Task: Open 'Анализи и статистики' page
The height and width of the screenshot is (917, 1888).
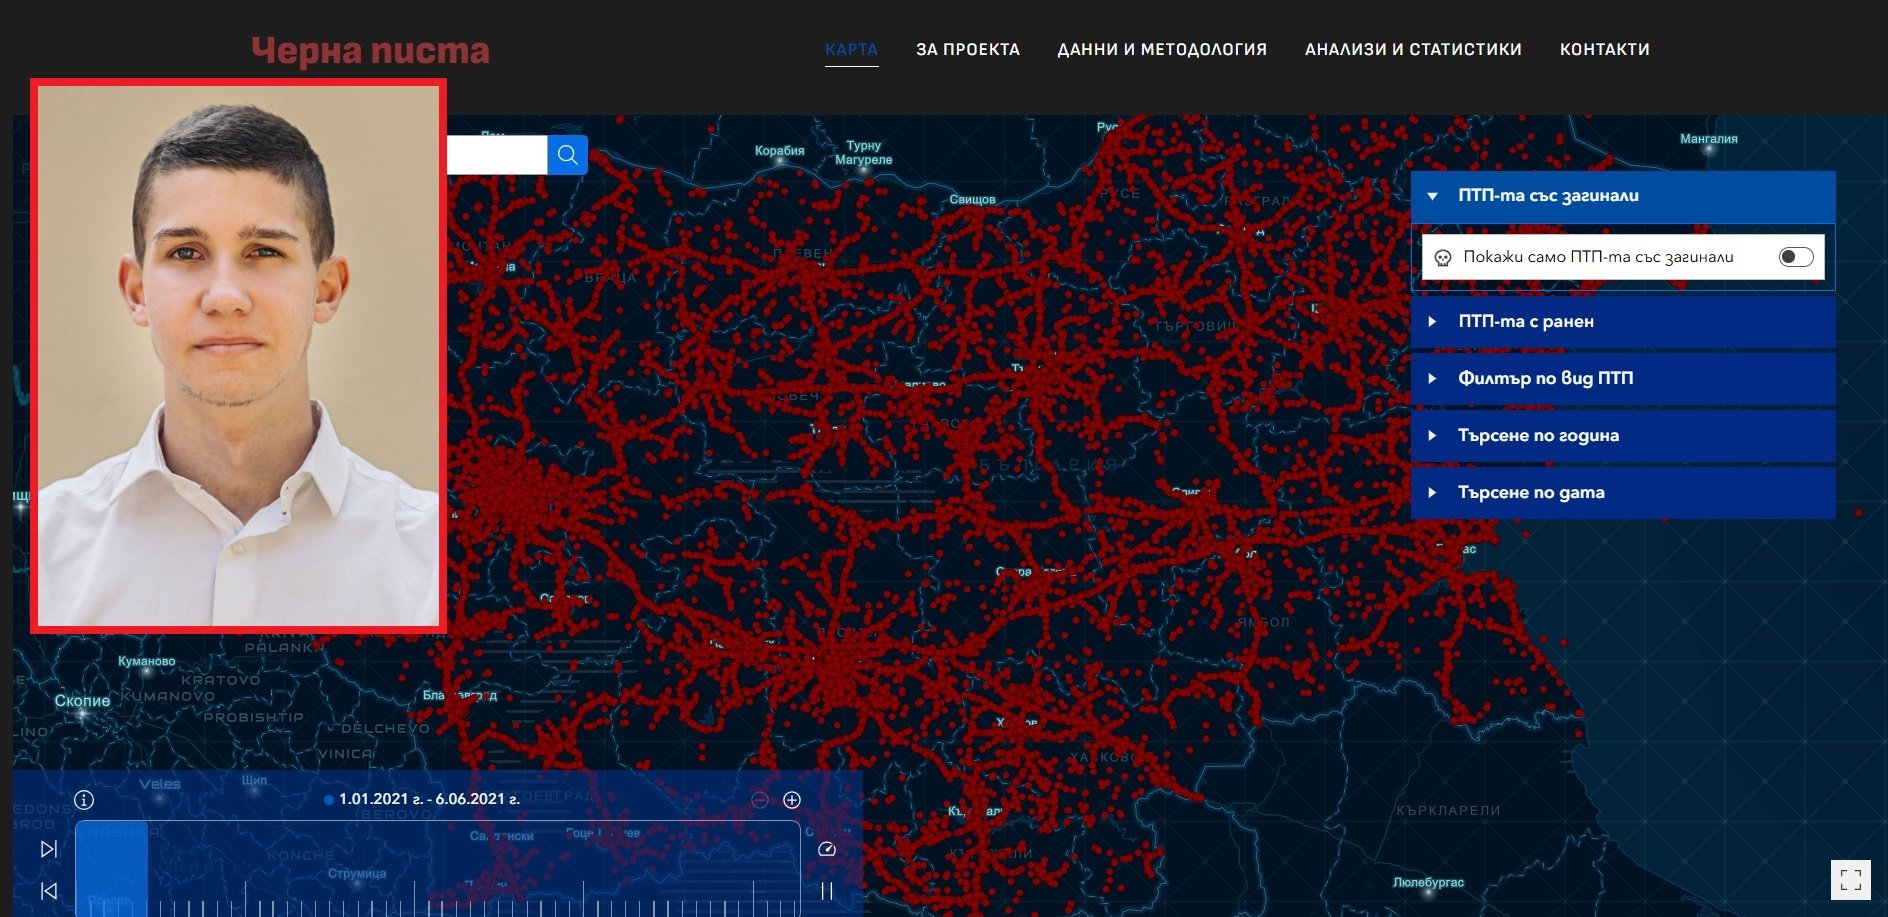Action: click(x=1412, y=49)
